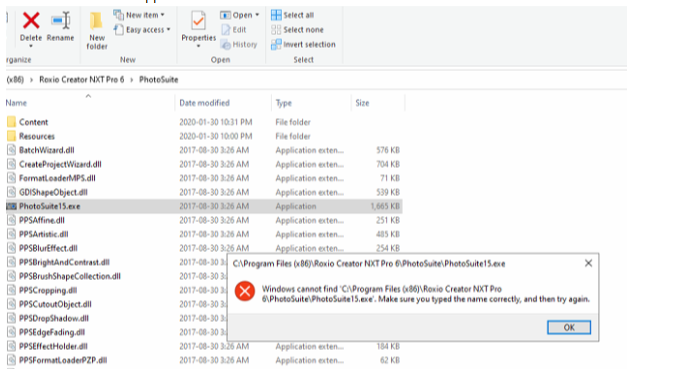This screenshot has height=391, width=675.
Task: Select the PPSBrightAndContrast.dll file icon
Action: tap(11, 262)
